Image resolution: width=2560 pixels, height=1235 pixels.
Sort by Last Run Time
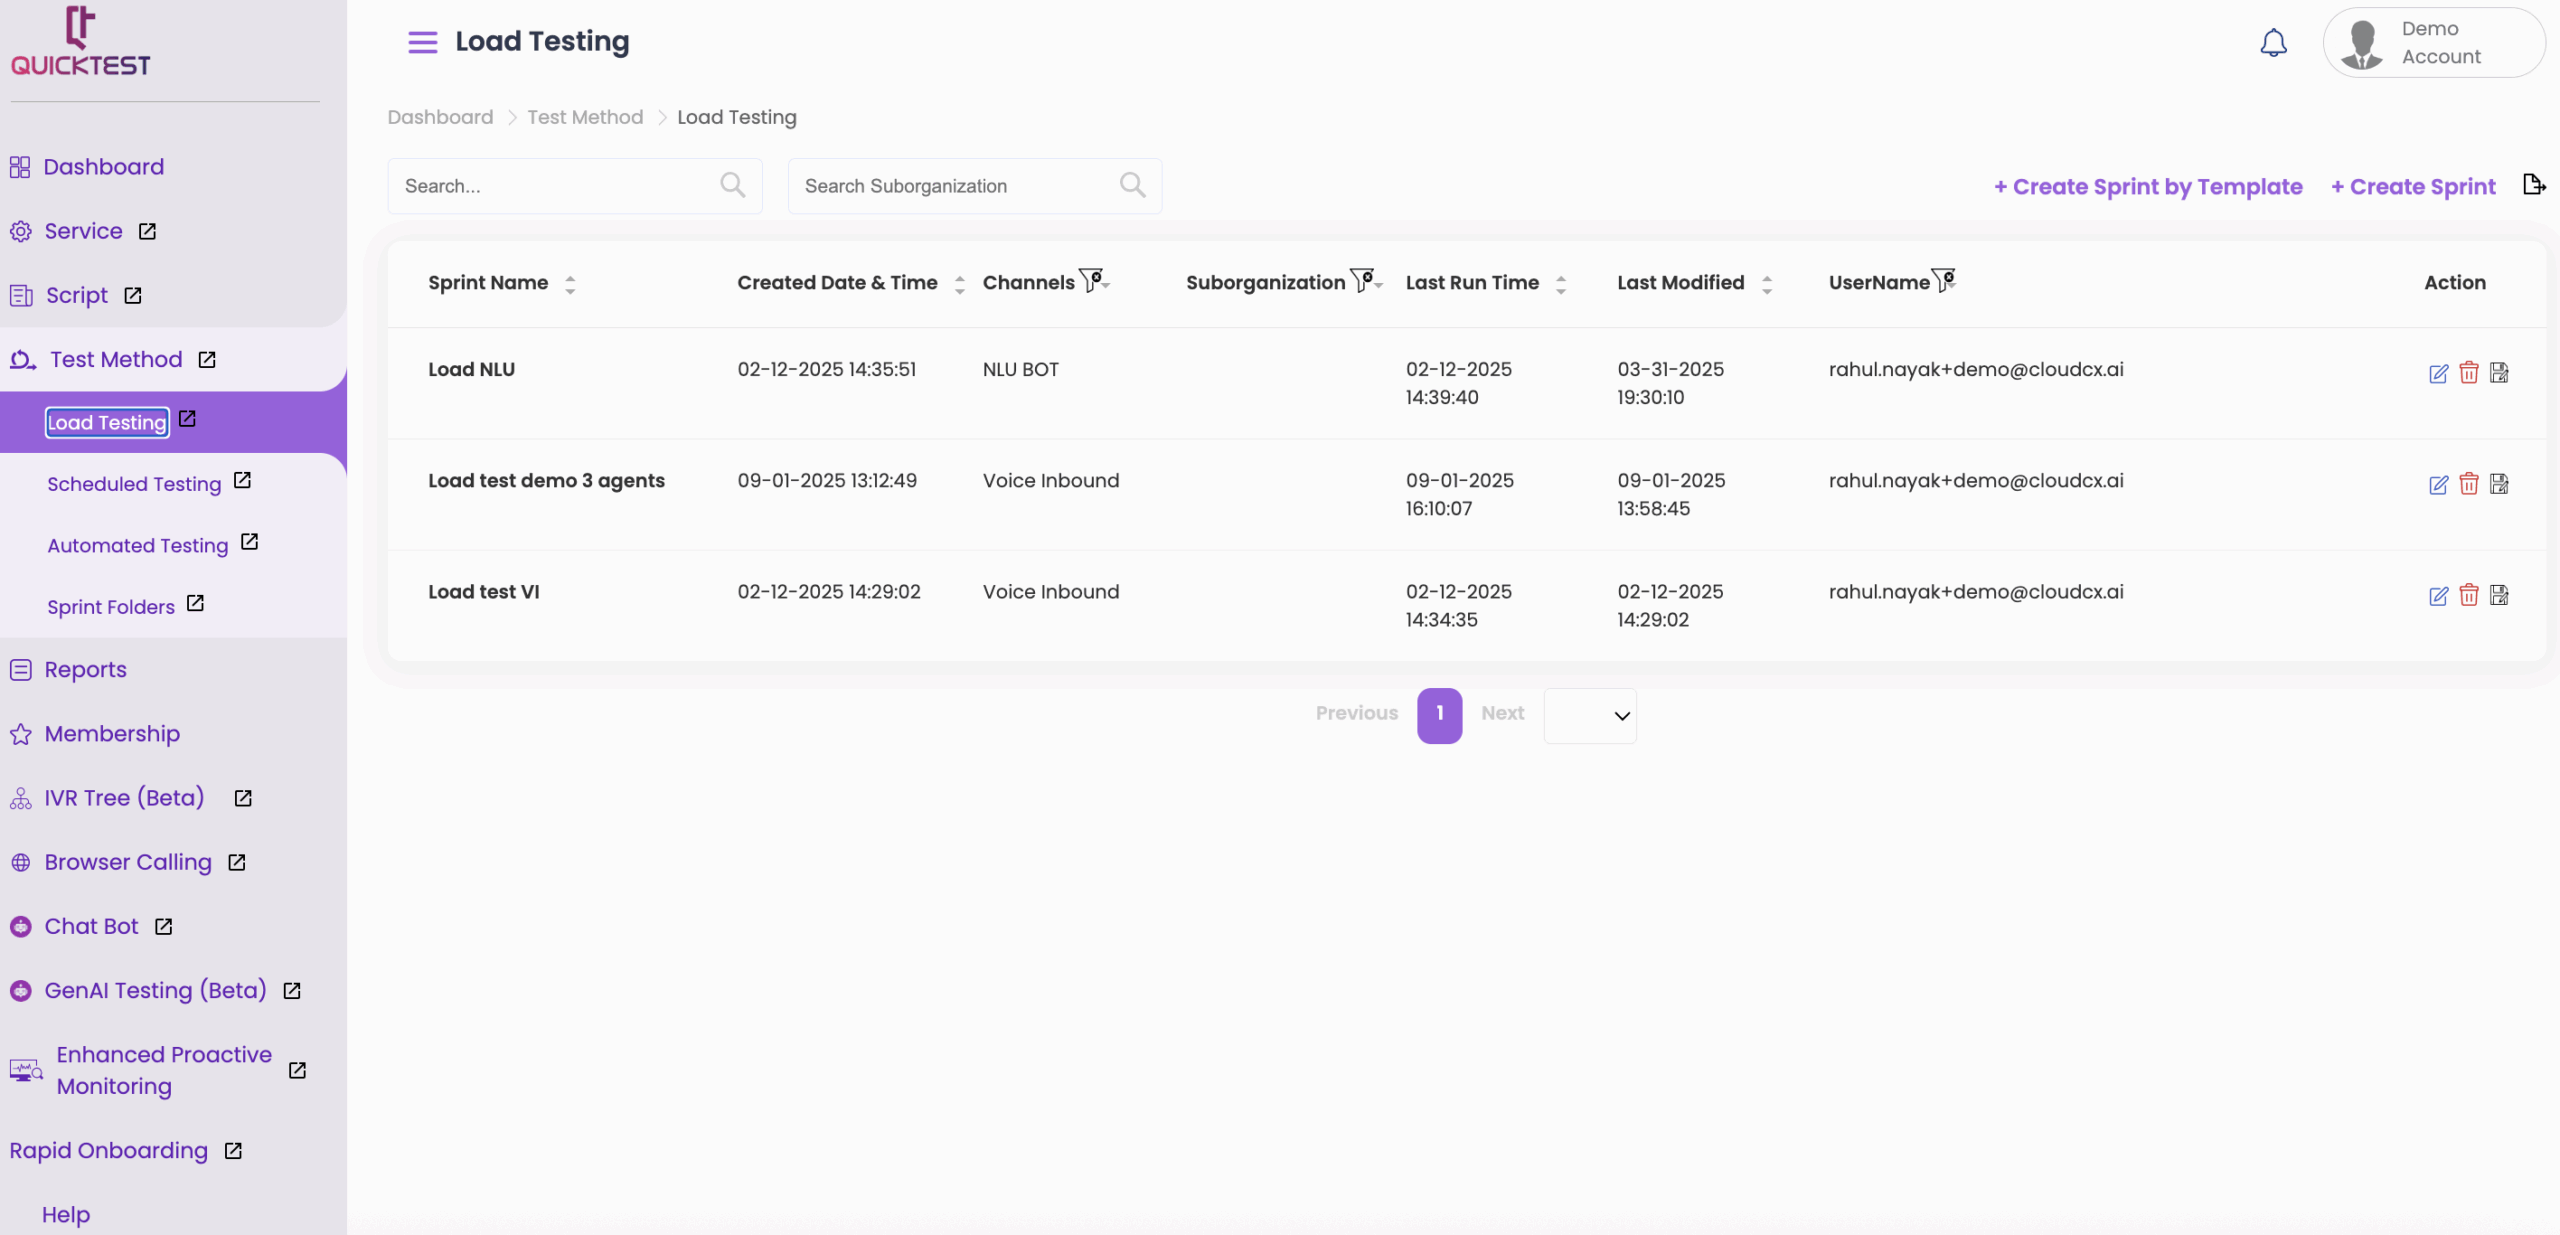(1560, 284)
